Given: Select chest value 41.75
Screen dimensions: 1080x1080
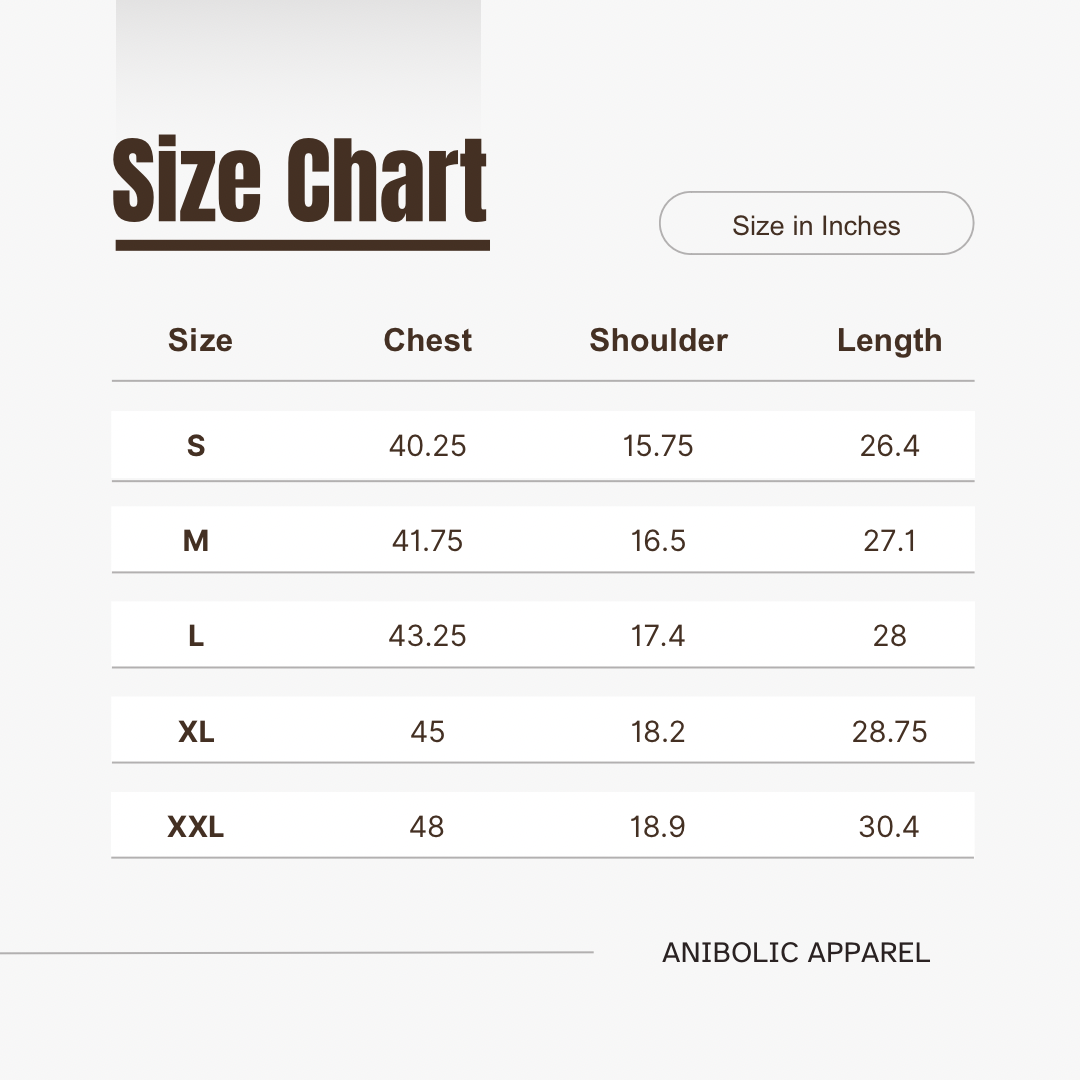Looking at the screenshot, I should (x=428, y=541).
